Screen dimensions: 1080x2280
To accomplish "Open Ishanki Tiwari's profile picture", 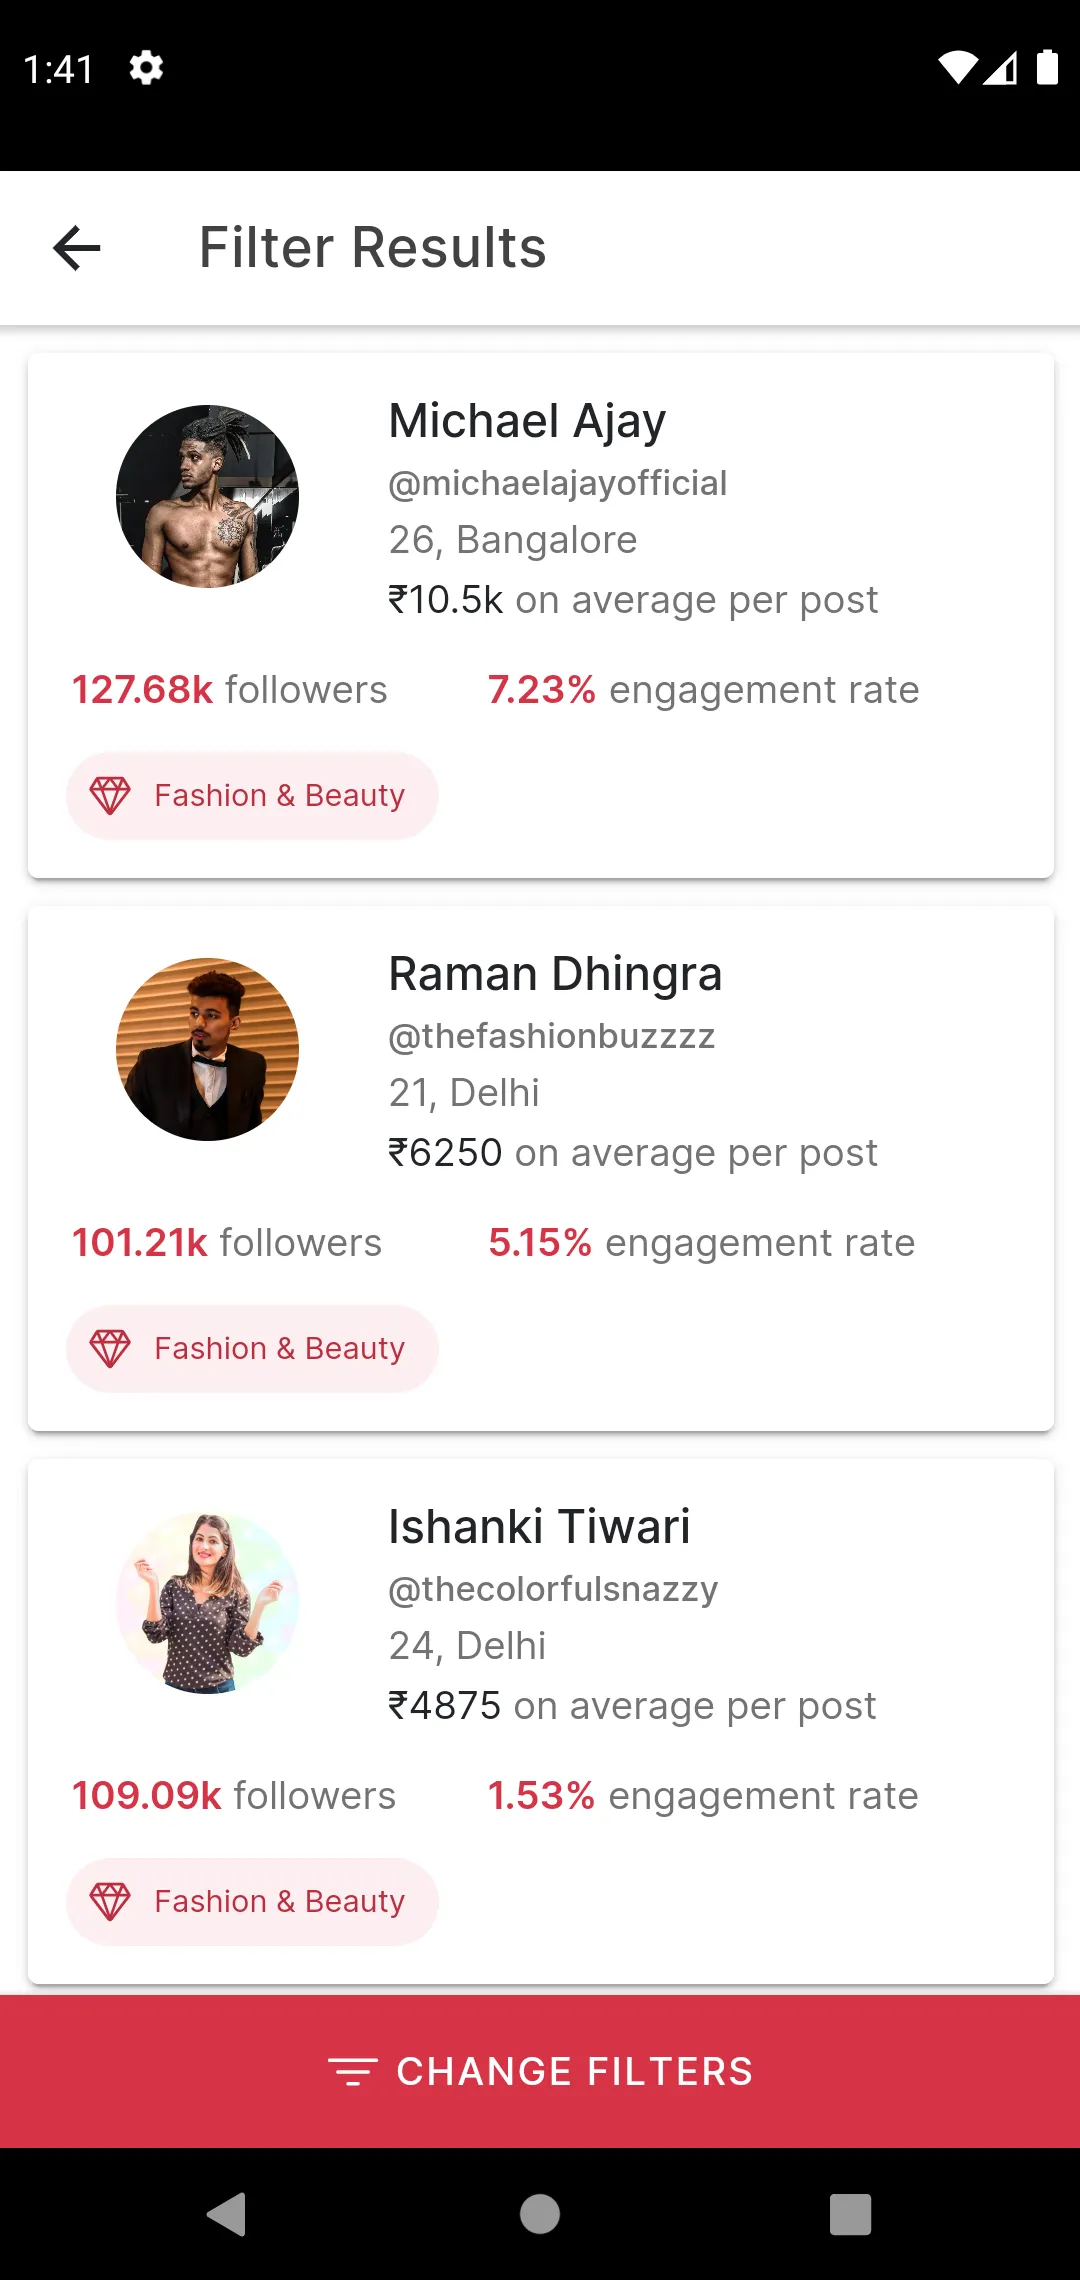I will tap(207, 1602).
